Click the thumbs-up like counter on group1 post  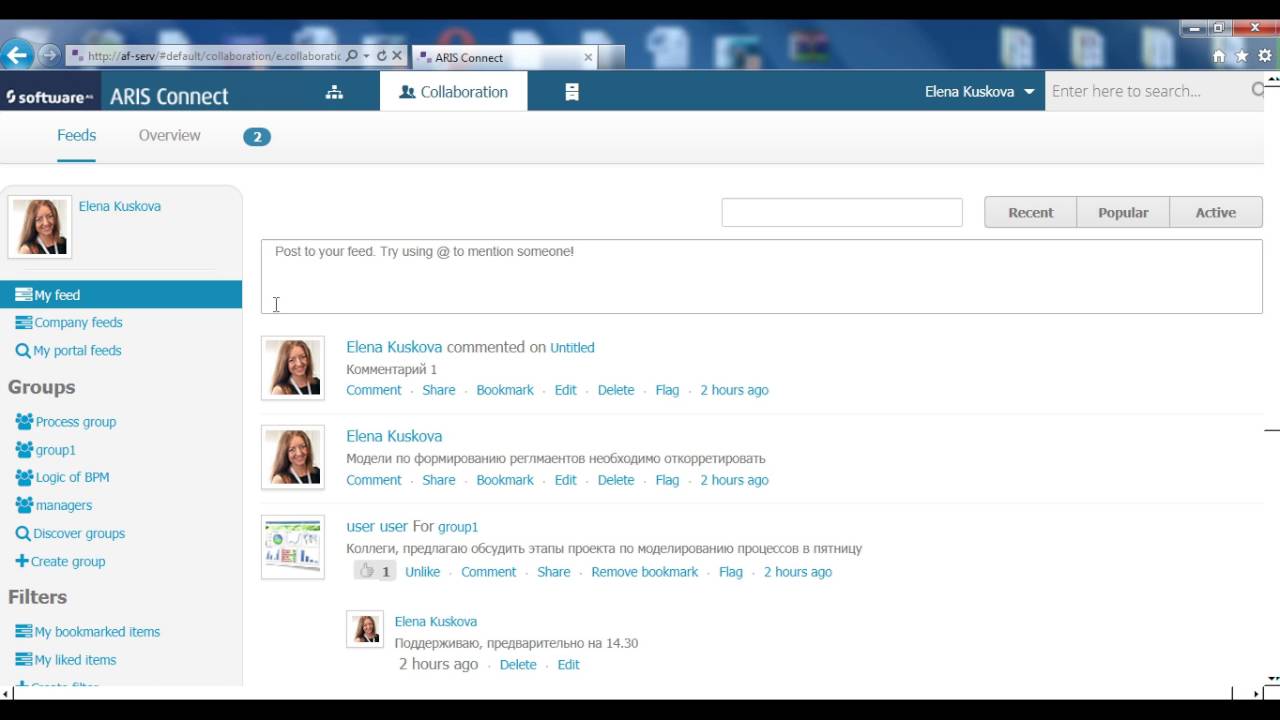[375, 571]
